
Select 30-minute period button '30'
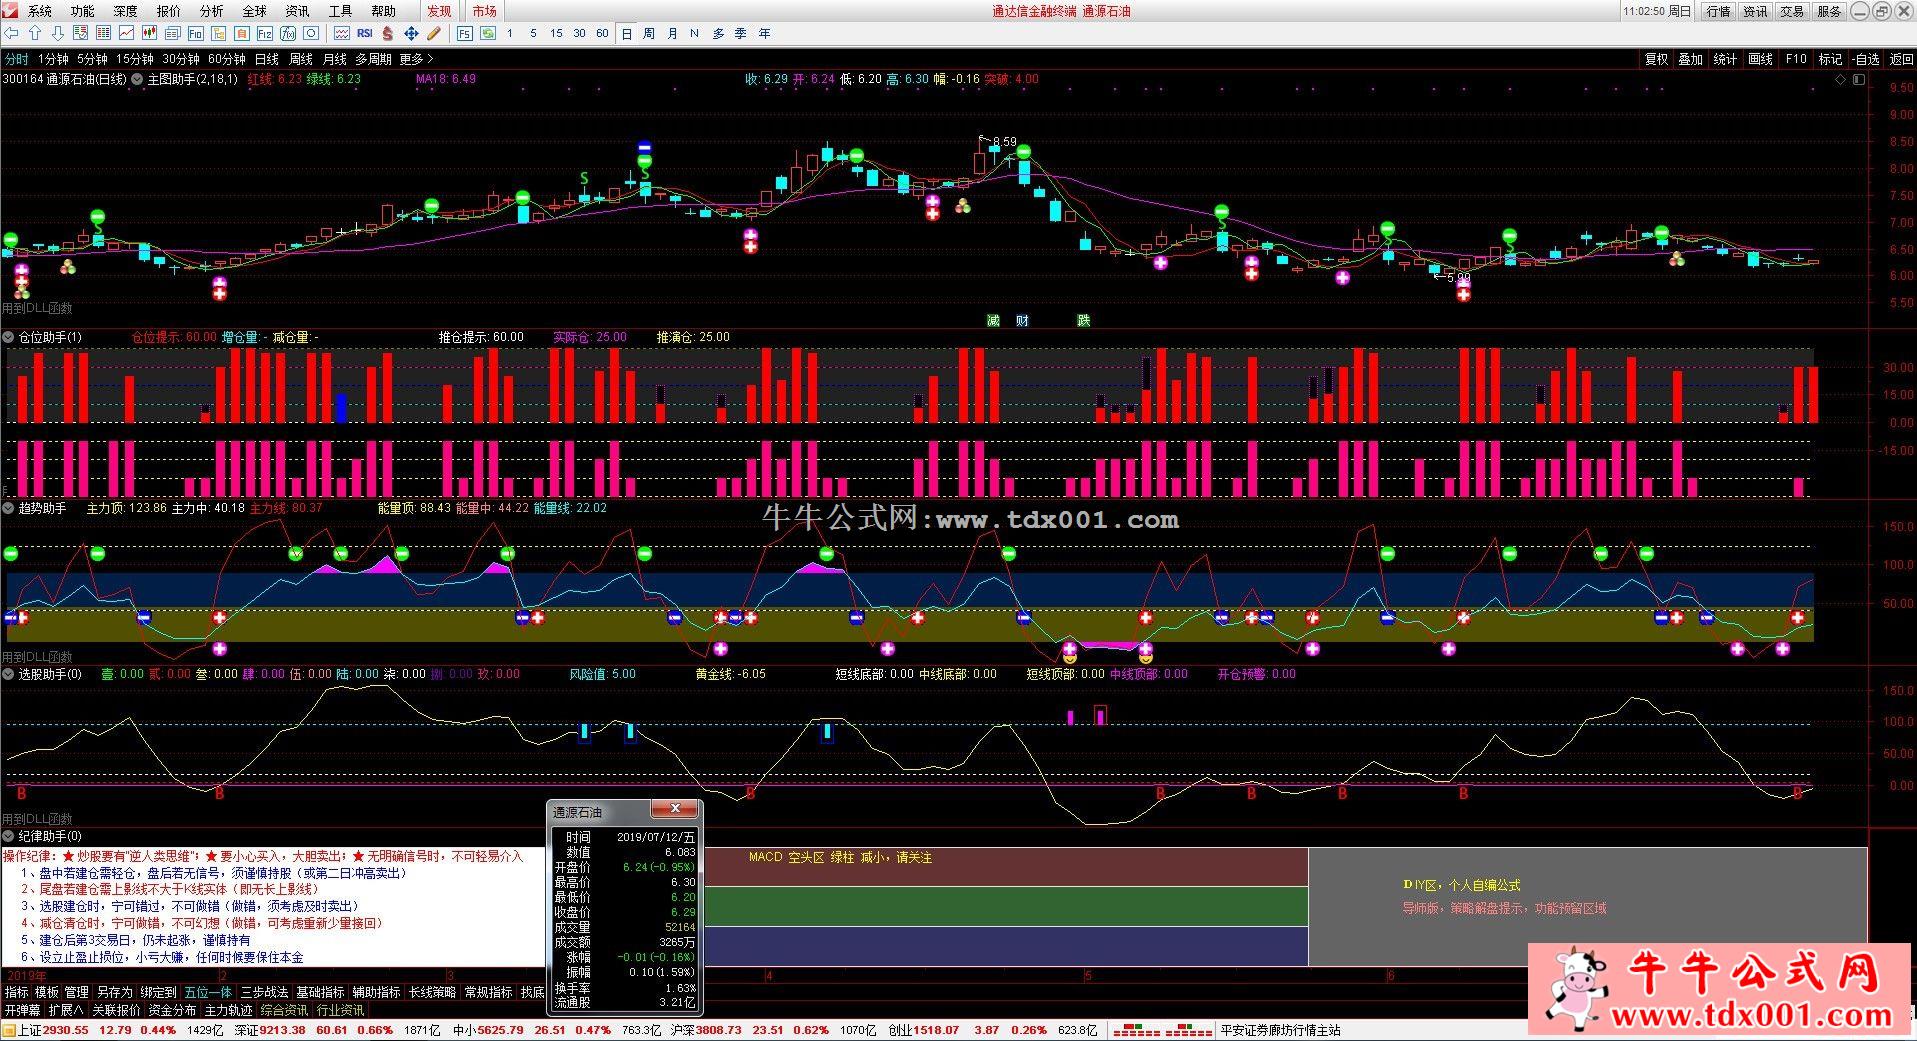(579, 33)
